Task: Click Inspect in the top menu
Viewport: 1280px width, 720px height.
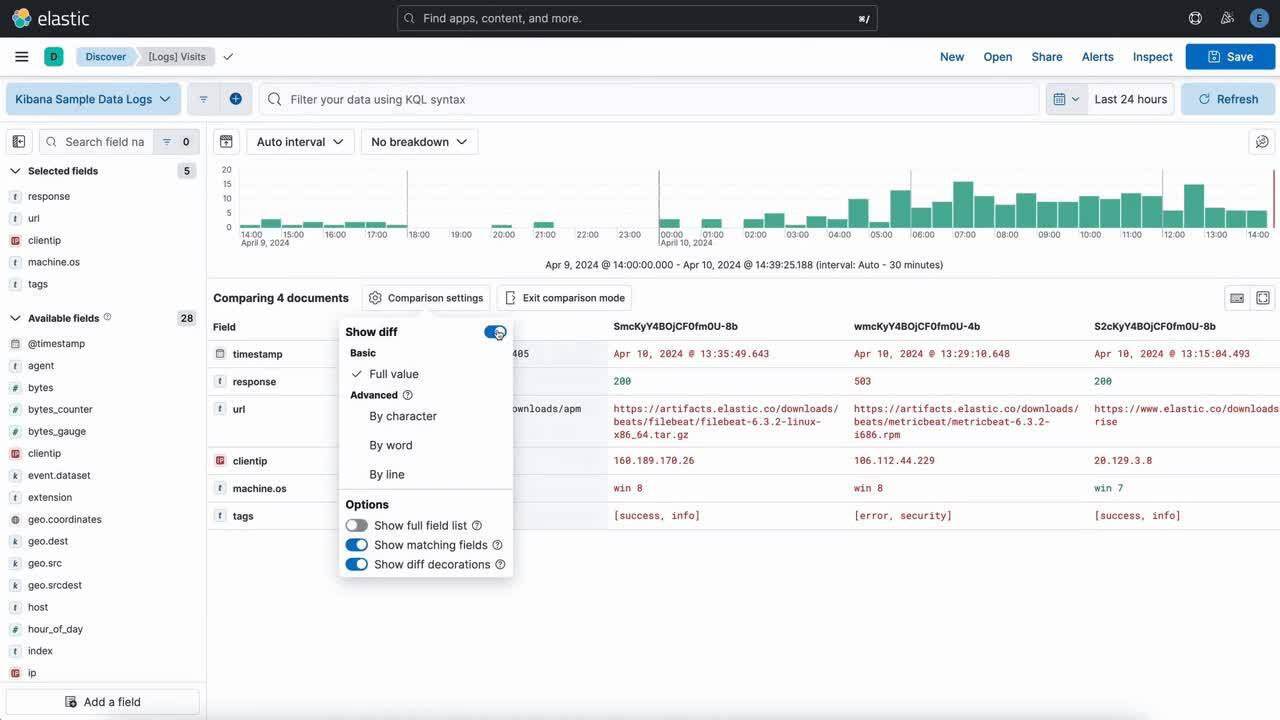Action: pyautogui.click(x=1152, y=57)
